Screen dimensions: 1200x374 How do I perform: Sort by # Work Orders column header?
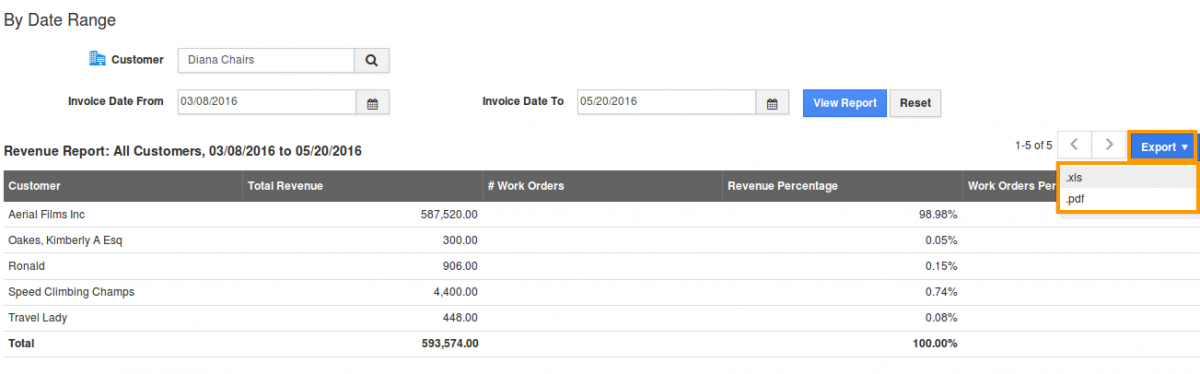603,186
